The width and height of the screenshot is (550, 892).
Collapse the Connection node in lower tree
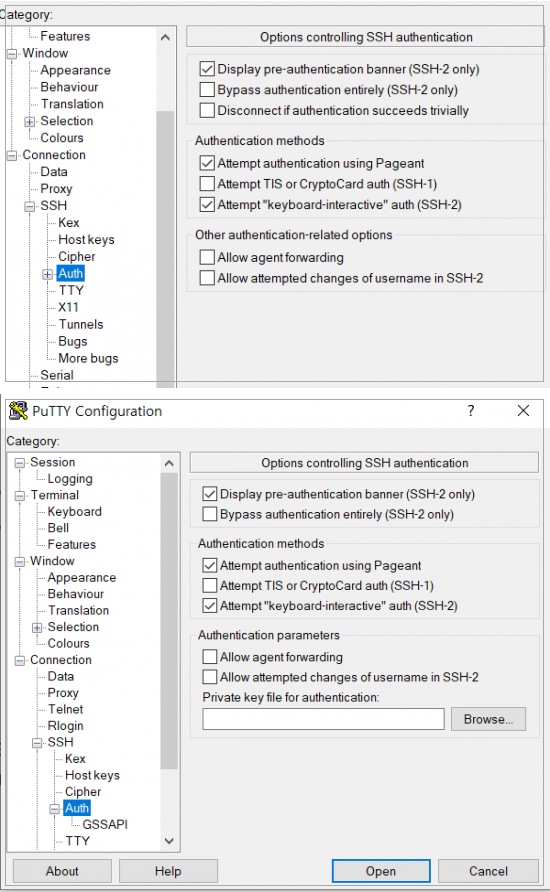[20, 661]
